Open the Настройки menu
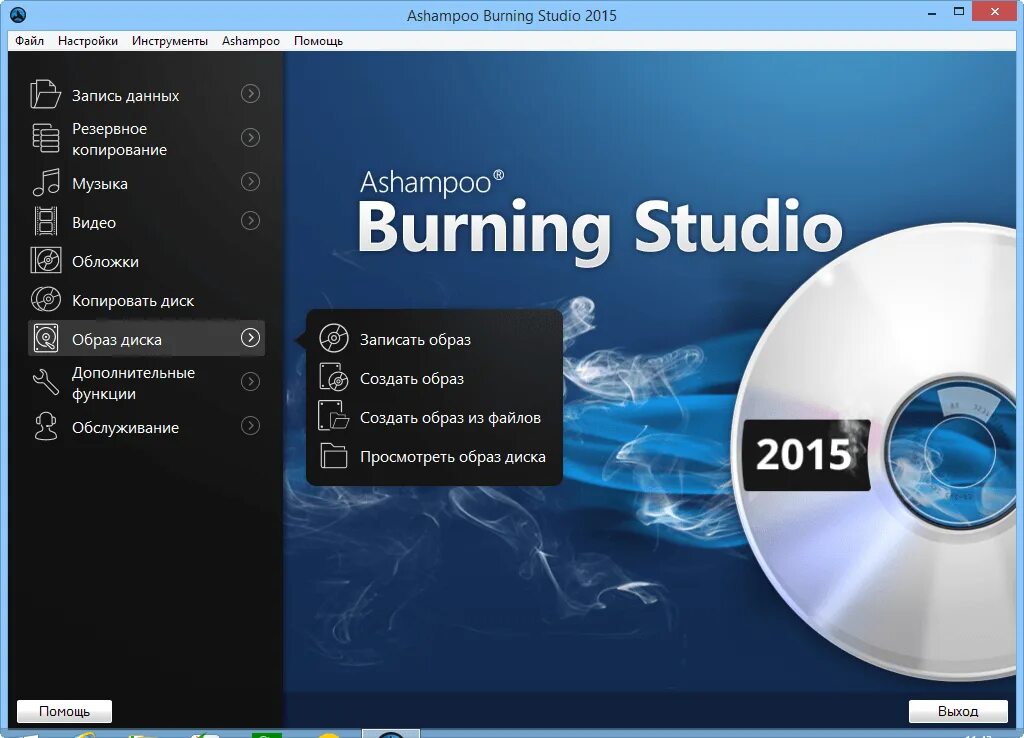 tap(88, 40)
